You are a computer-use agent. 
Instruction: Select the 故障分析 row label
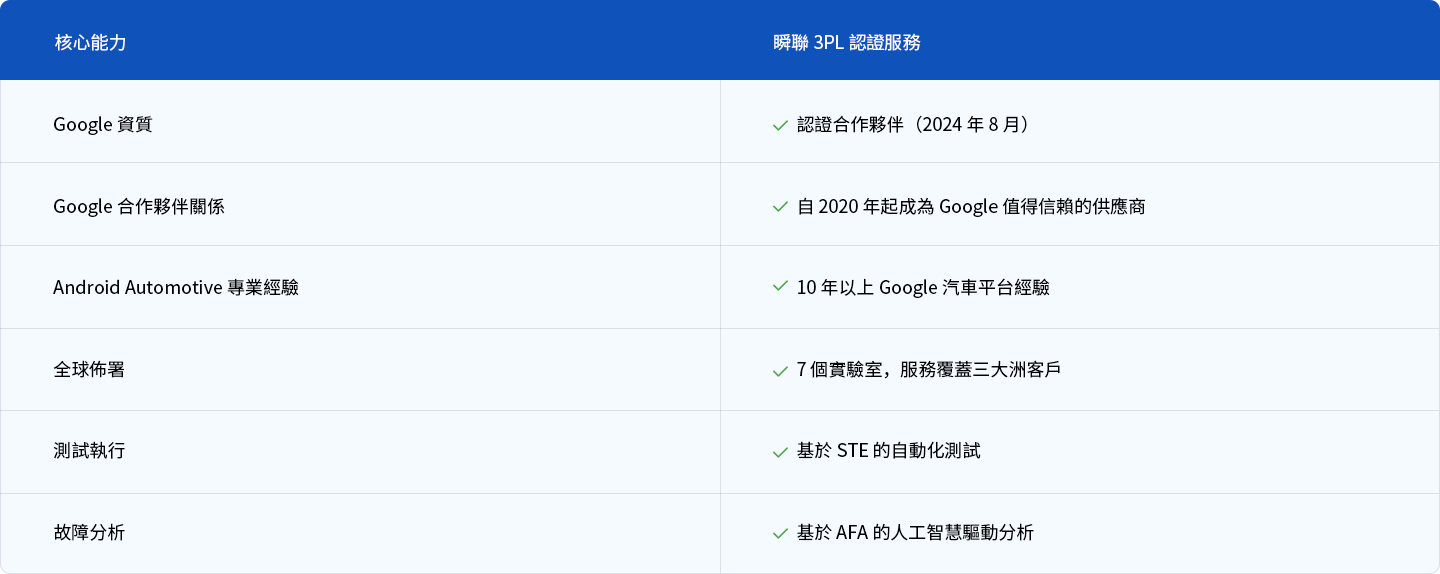(89, 533)
